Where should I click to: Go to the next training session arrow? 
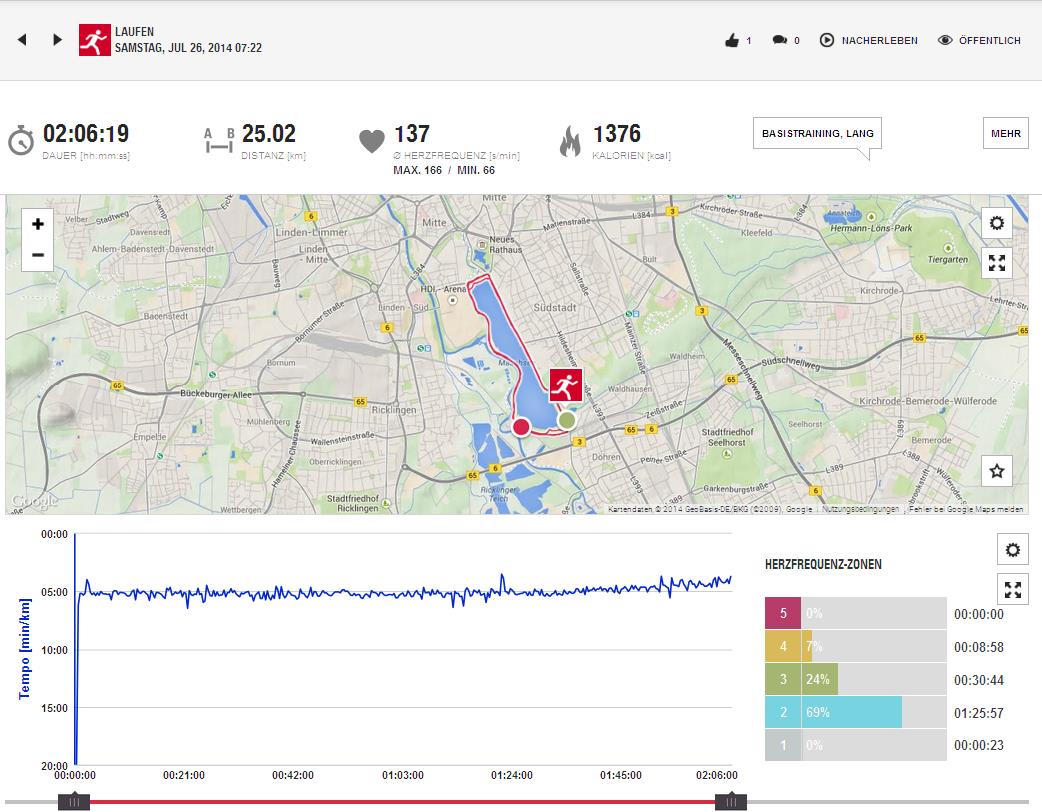coord(57,40)
